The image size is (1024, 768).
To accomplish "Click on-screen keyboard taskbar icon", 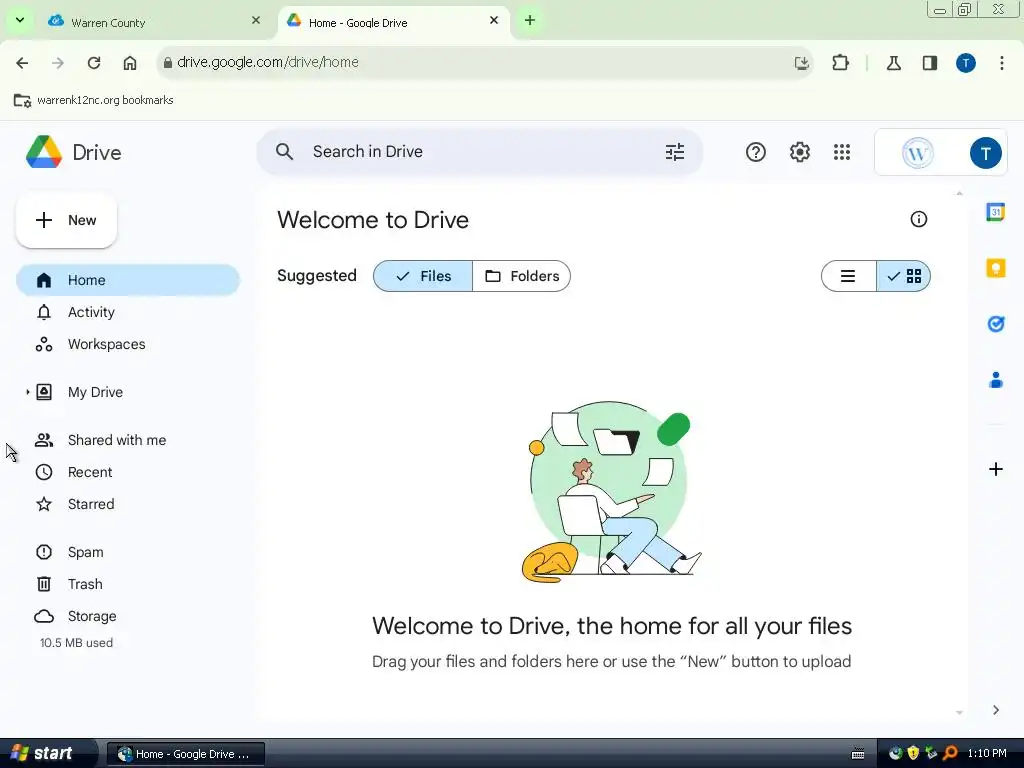I will click(858, 754).
